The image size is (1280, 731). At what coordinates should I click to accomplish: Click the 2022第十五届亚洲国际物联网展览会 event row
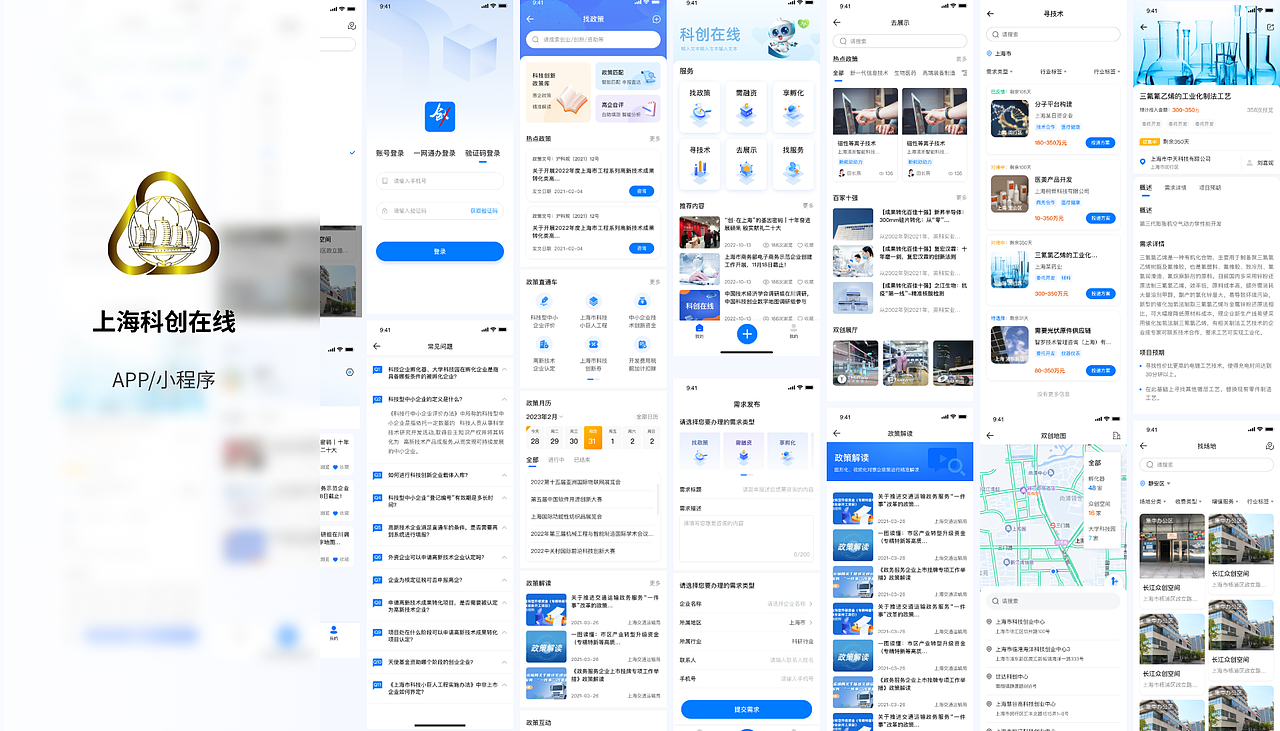coord(593,481)
